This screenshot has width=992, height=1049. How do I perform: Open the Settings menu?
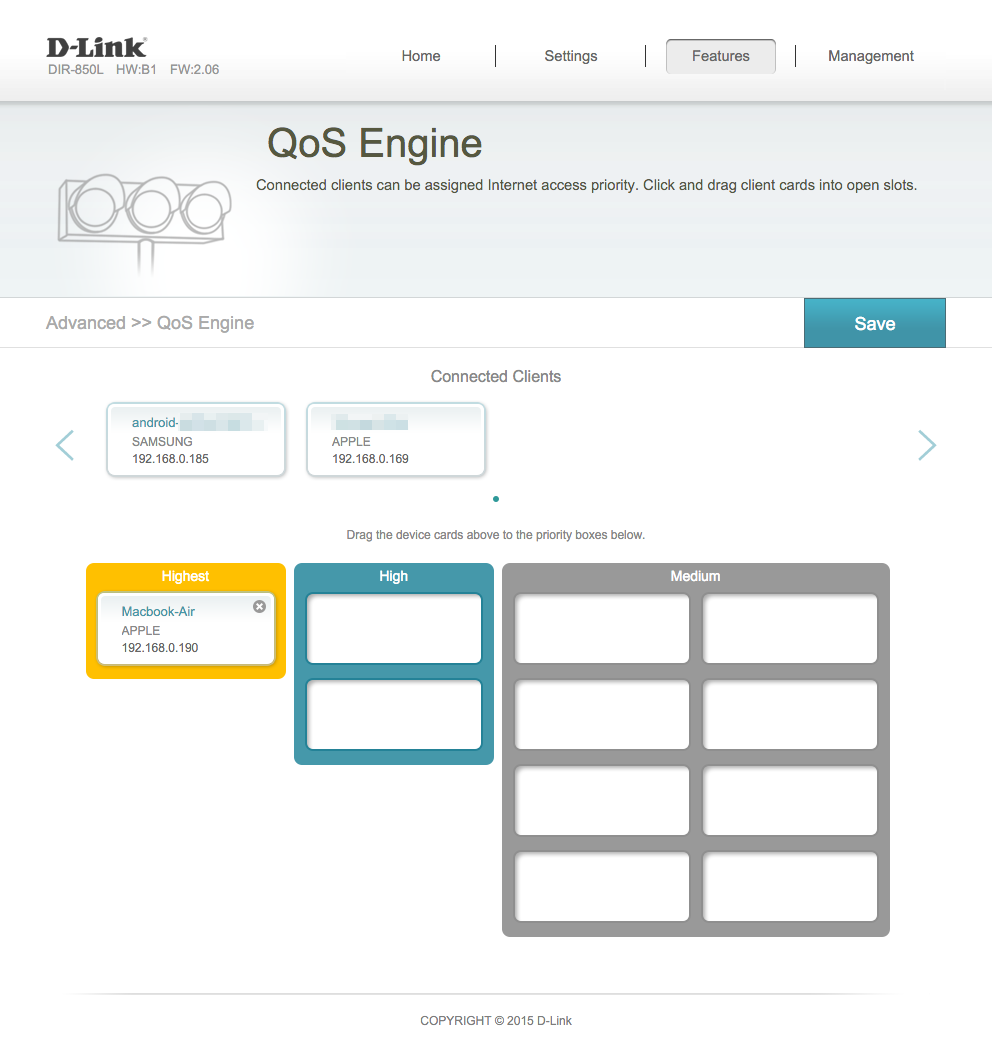[570, 56]
